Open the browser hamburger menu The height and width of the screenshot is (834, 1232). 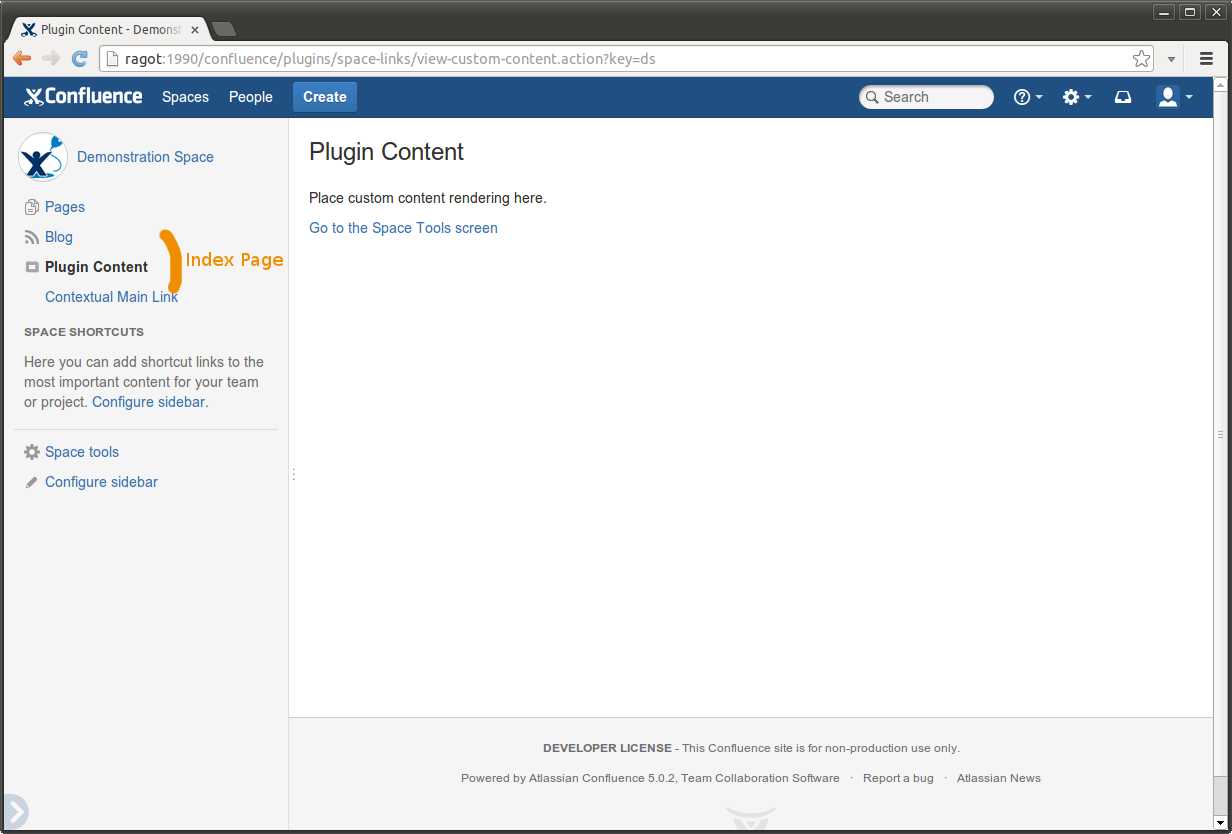pos(1206,58)
